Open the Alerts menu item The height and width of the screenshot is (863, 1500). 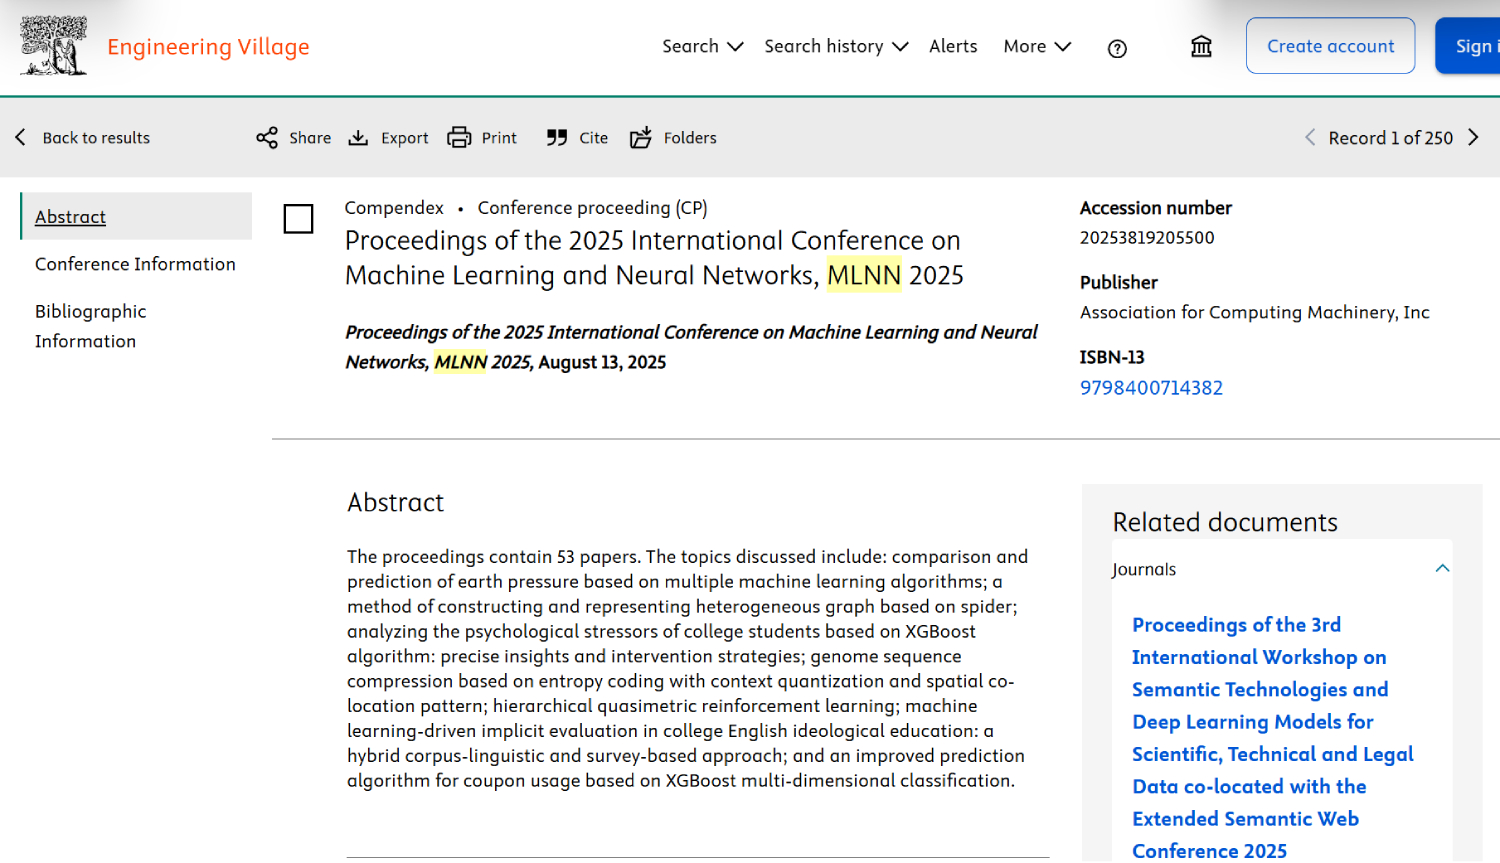[953, 46]
